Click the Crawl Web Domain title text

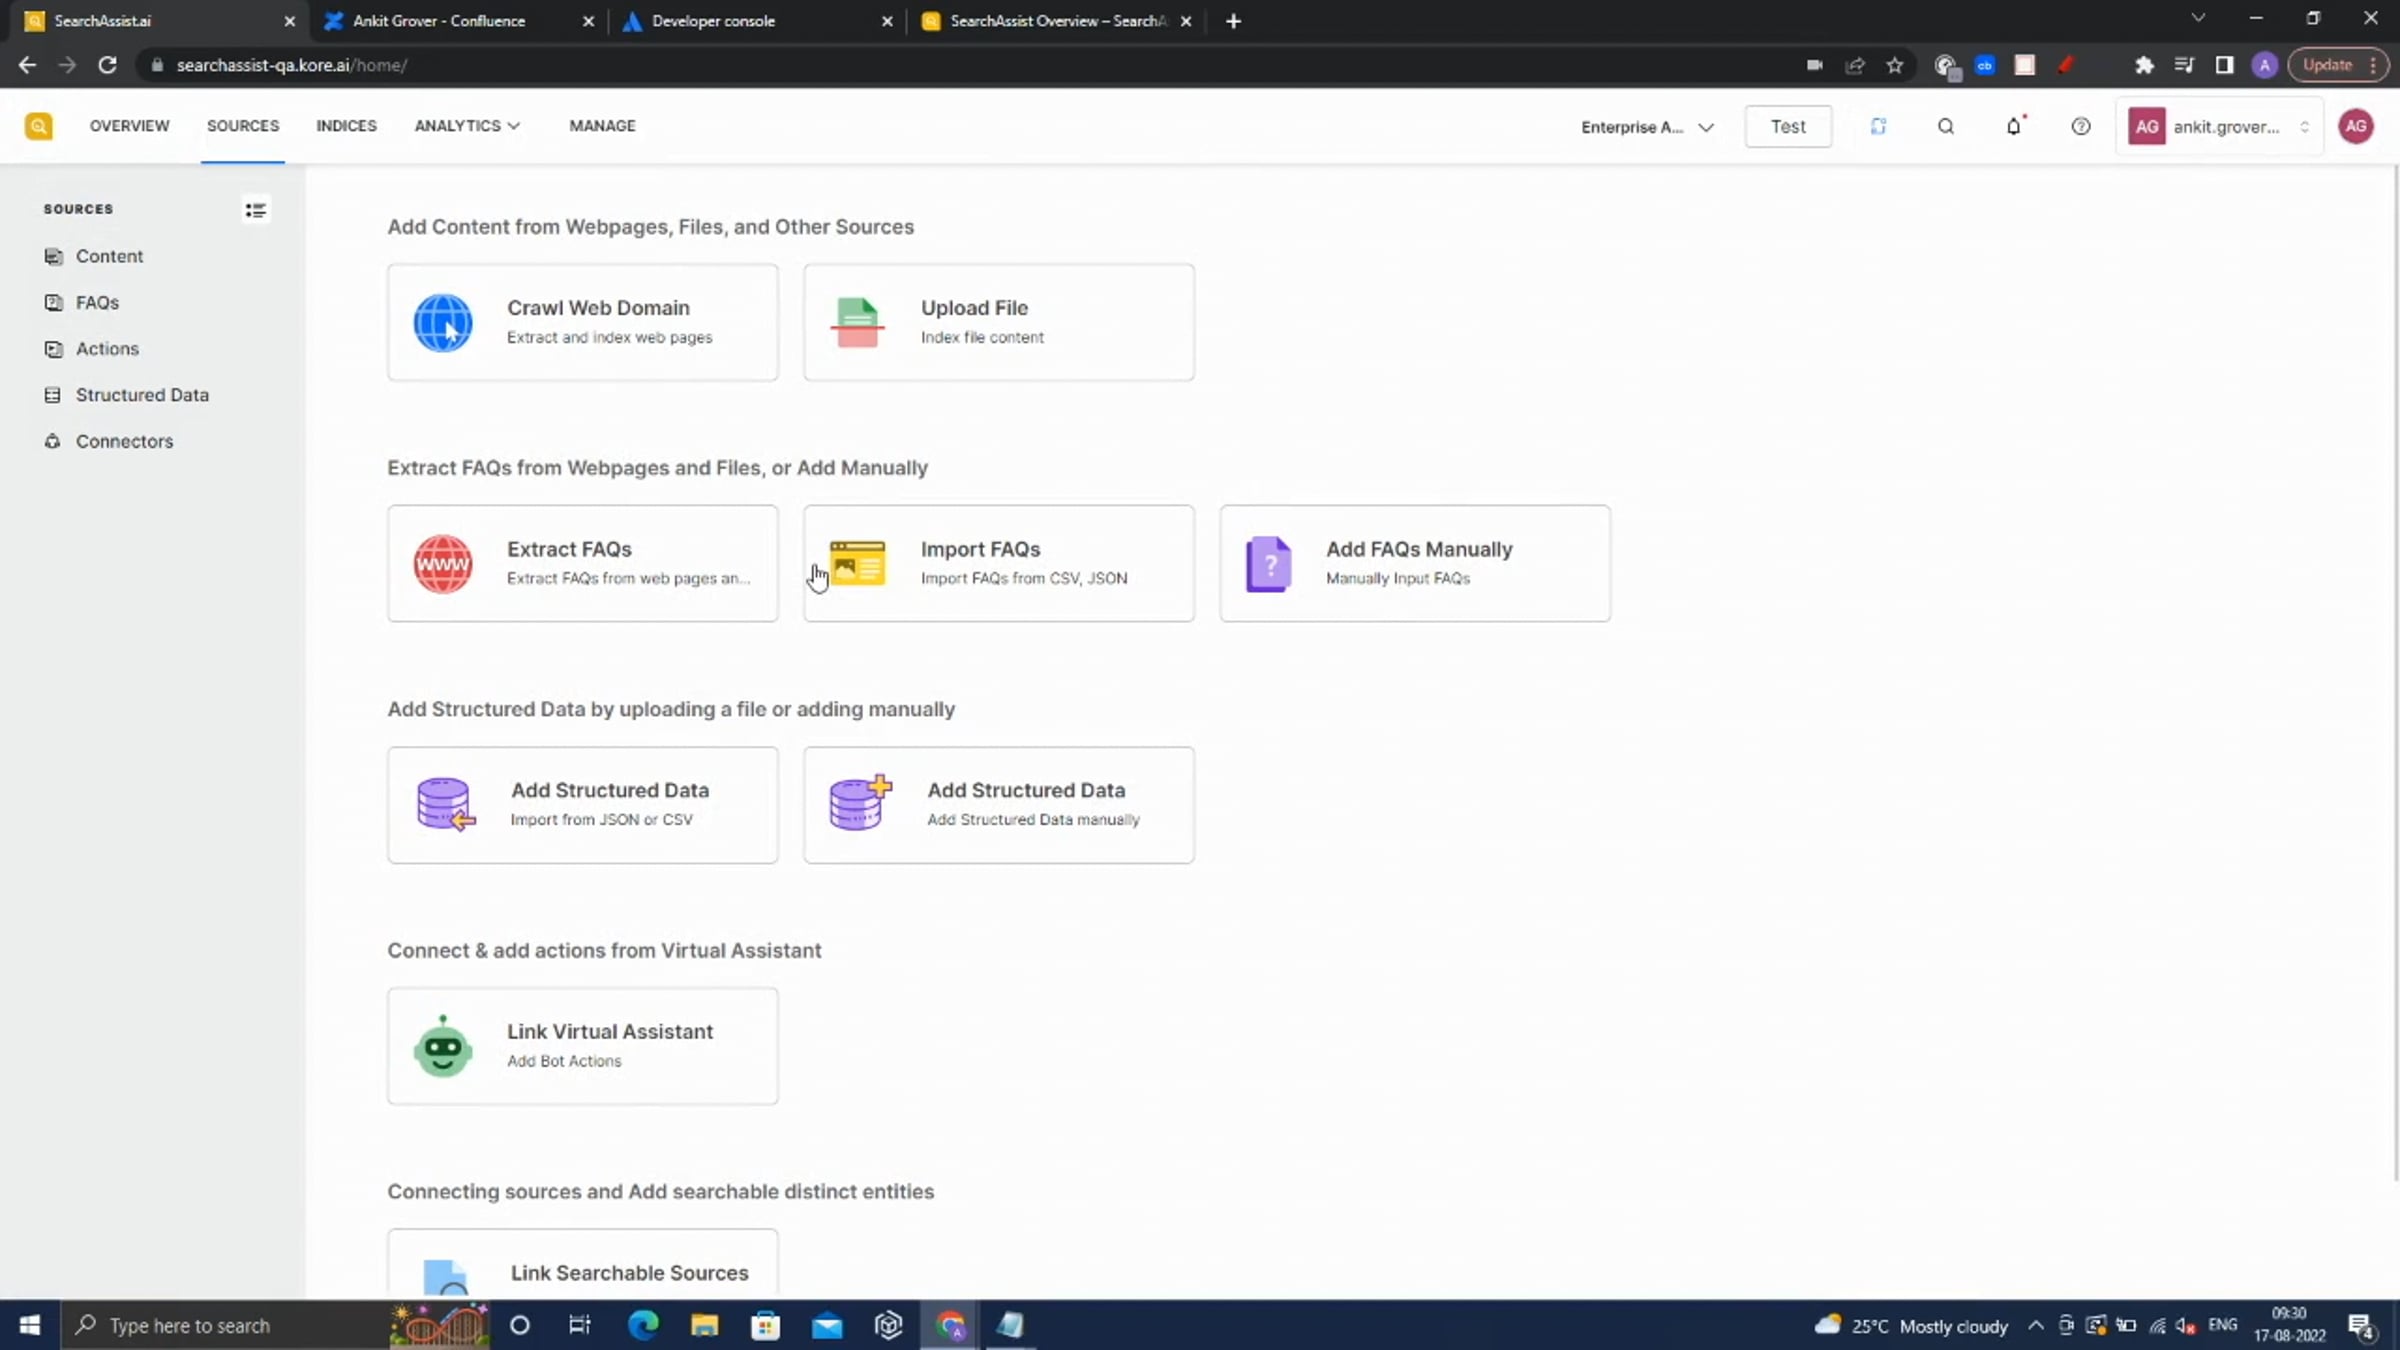click(x=598, y=308)
